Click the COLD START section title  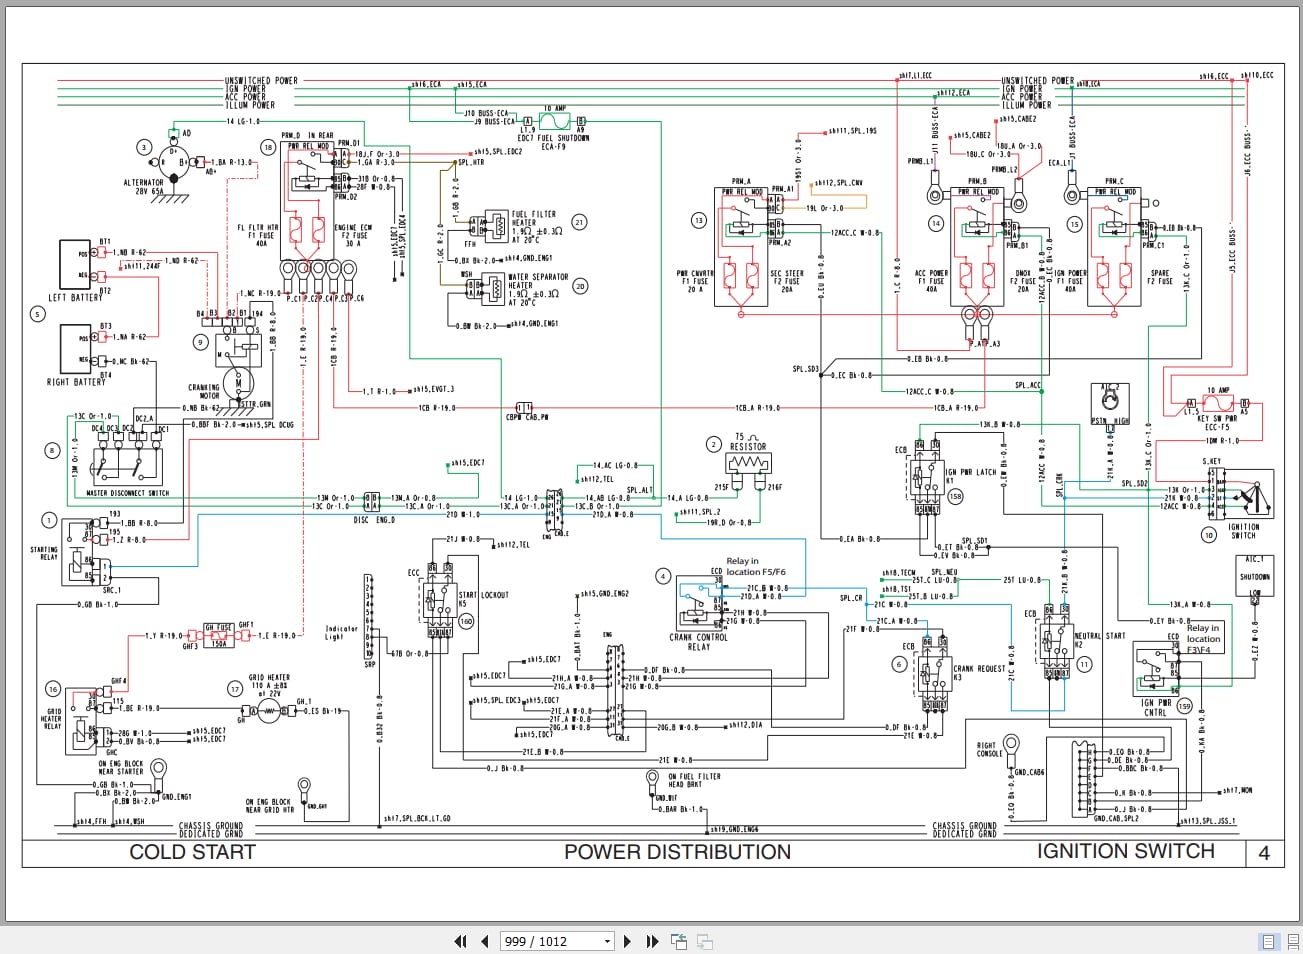(193, 852)
